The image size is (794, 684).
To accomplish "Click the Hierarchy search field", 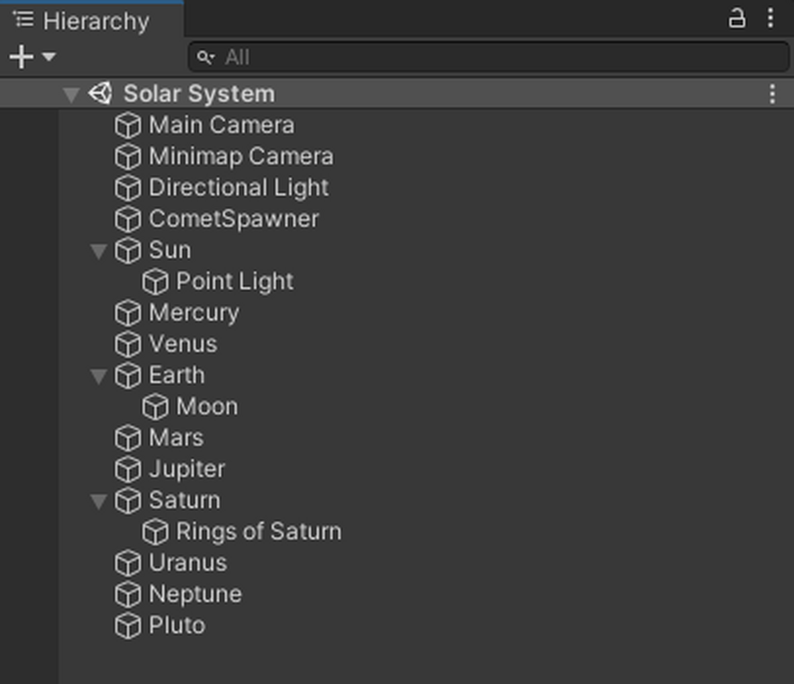I will [x=488, y=57].
